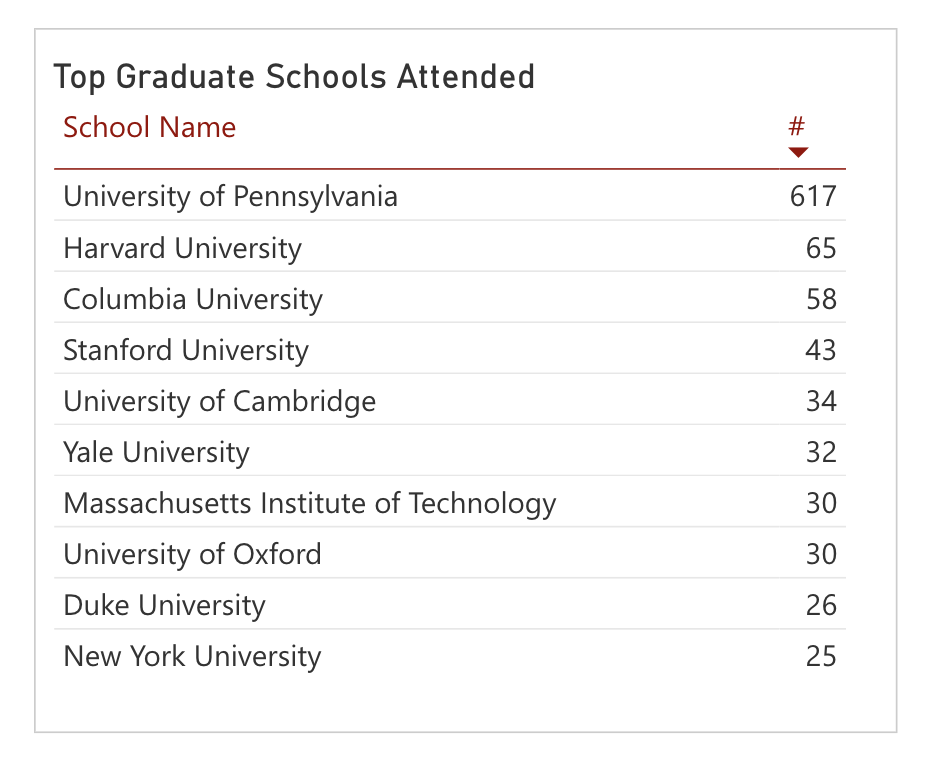The width and height of the screenshot is (934, 770).
Task: Click the 43 count for Stanford
Action: tap(821, 350)
